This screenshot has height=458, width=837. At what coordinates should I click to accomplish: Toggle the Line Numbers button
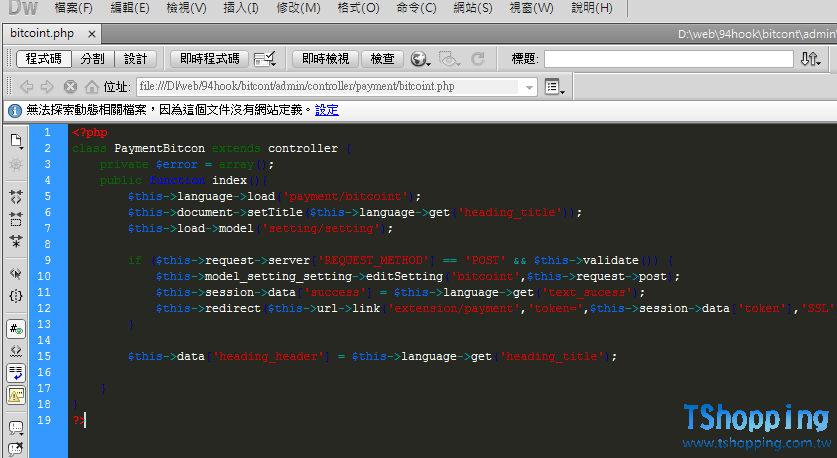click(16, 328)
